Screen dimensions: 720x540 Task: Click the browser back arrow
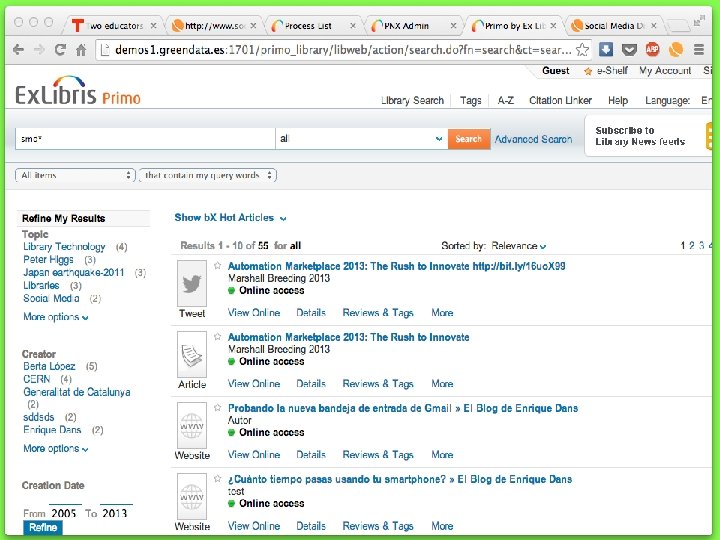[x=18, y=49]
